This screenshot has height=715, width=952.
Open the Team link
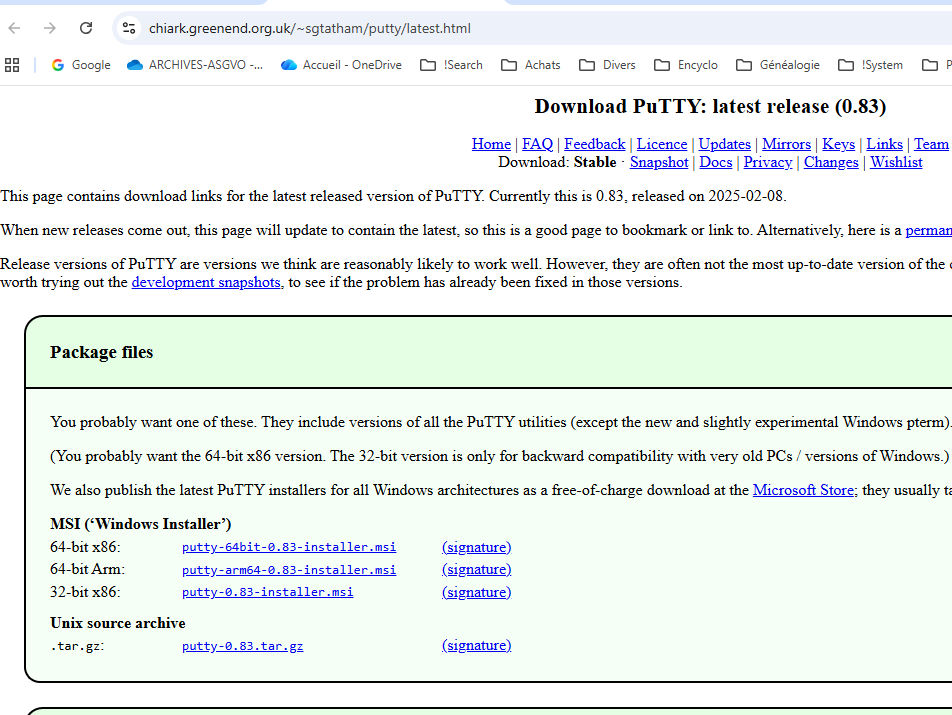coord(931,144)
